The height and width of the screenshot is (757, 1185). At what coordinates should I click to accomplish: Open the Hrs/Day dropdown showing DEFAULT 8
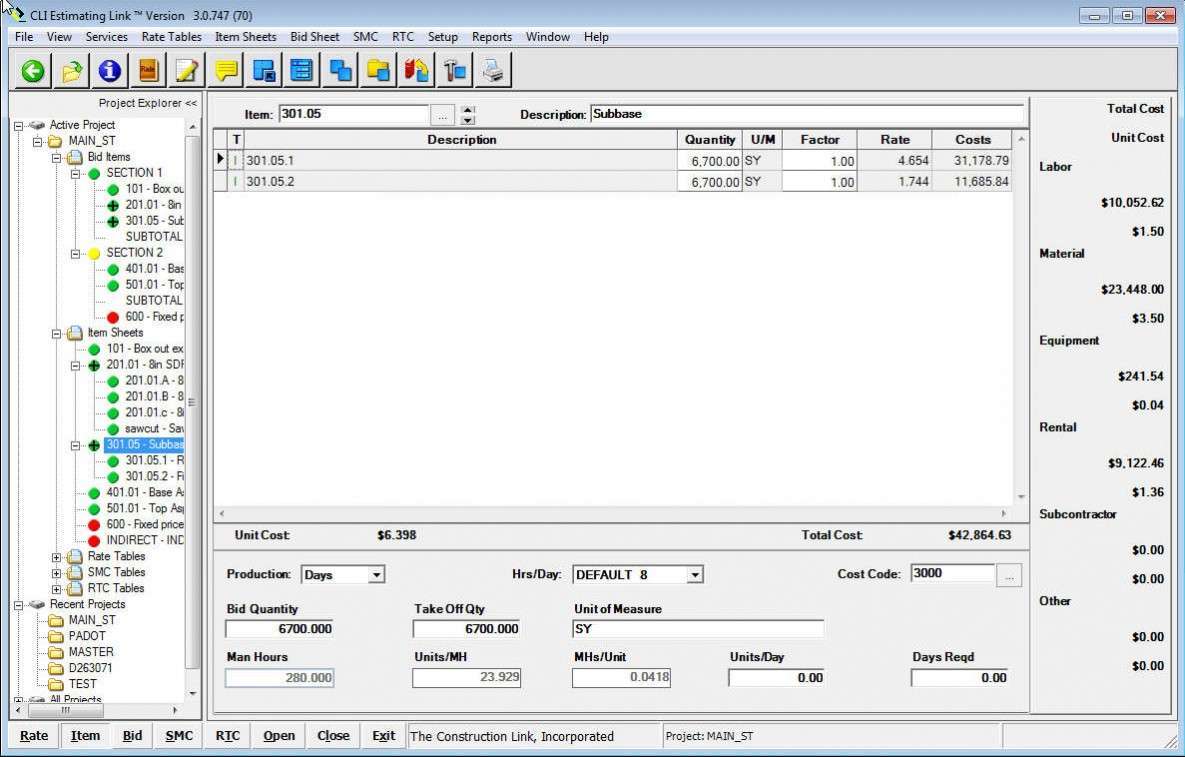point(695,575)
